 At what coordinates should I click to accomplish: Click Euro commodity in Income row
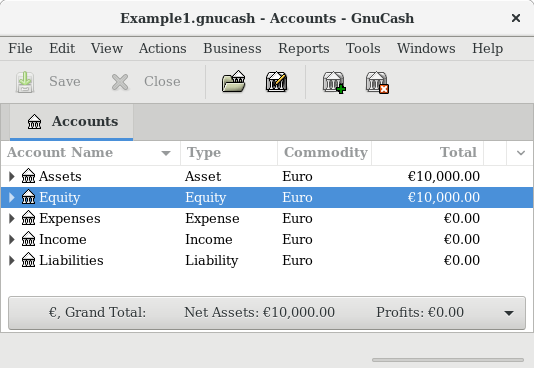coord(297,240)
